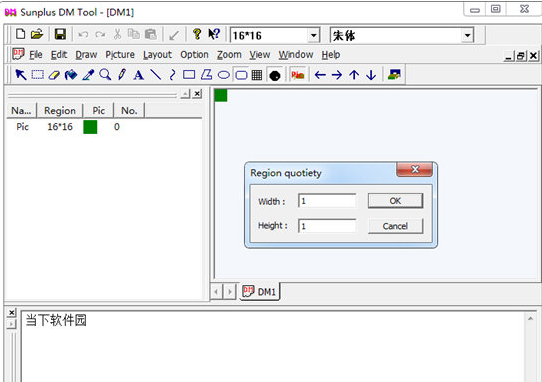
Task: Switch to the DM1 document tab
Action: coord(260,291)
